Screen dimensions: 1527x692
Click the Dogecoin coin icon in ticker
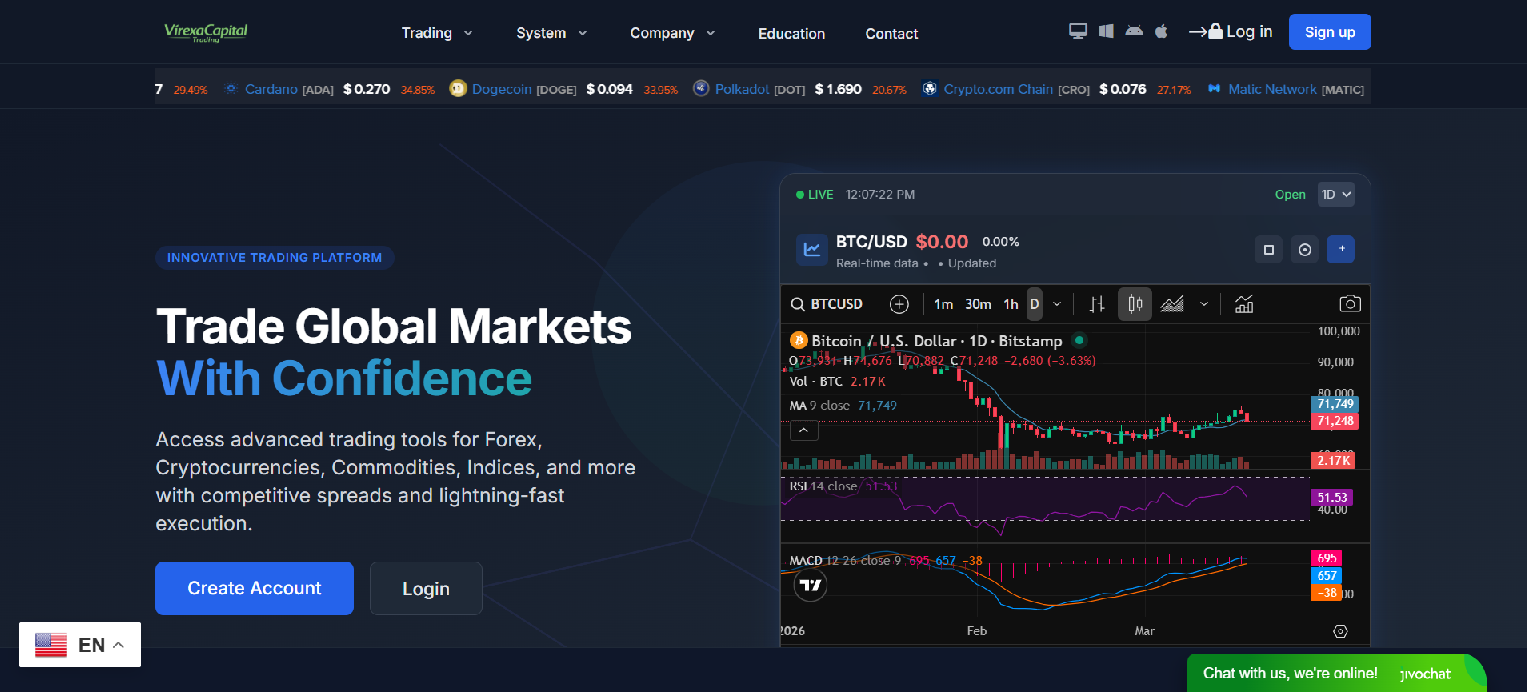click(458, 89)
